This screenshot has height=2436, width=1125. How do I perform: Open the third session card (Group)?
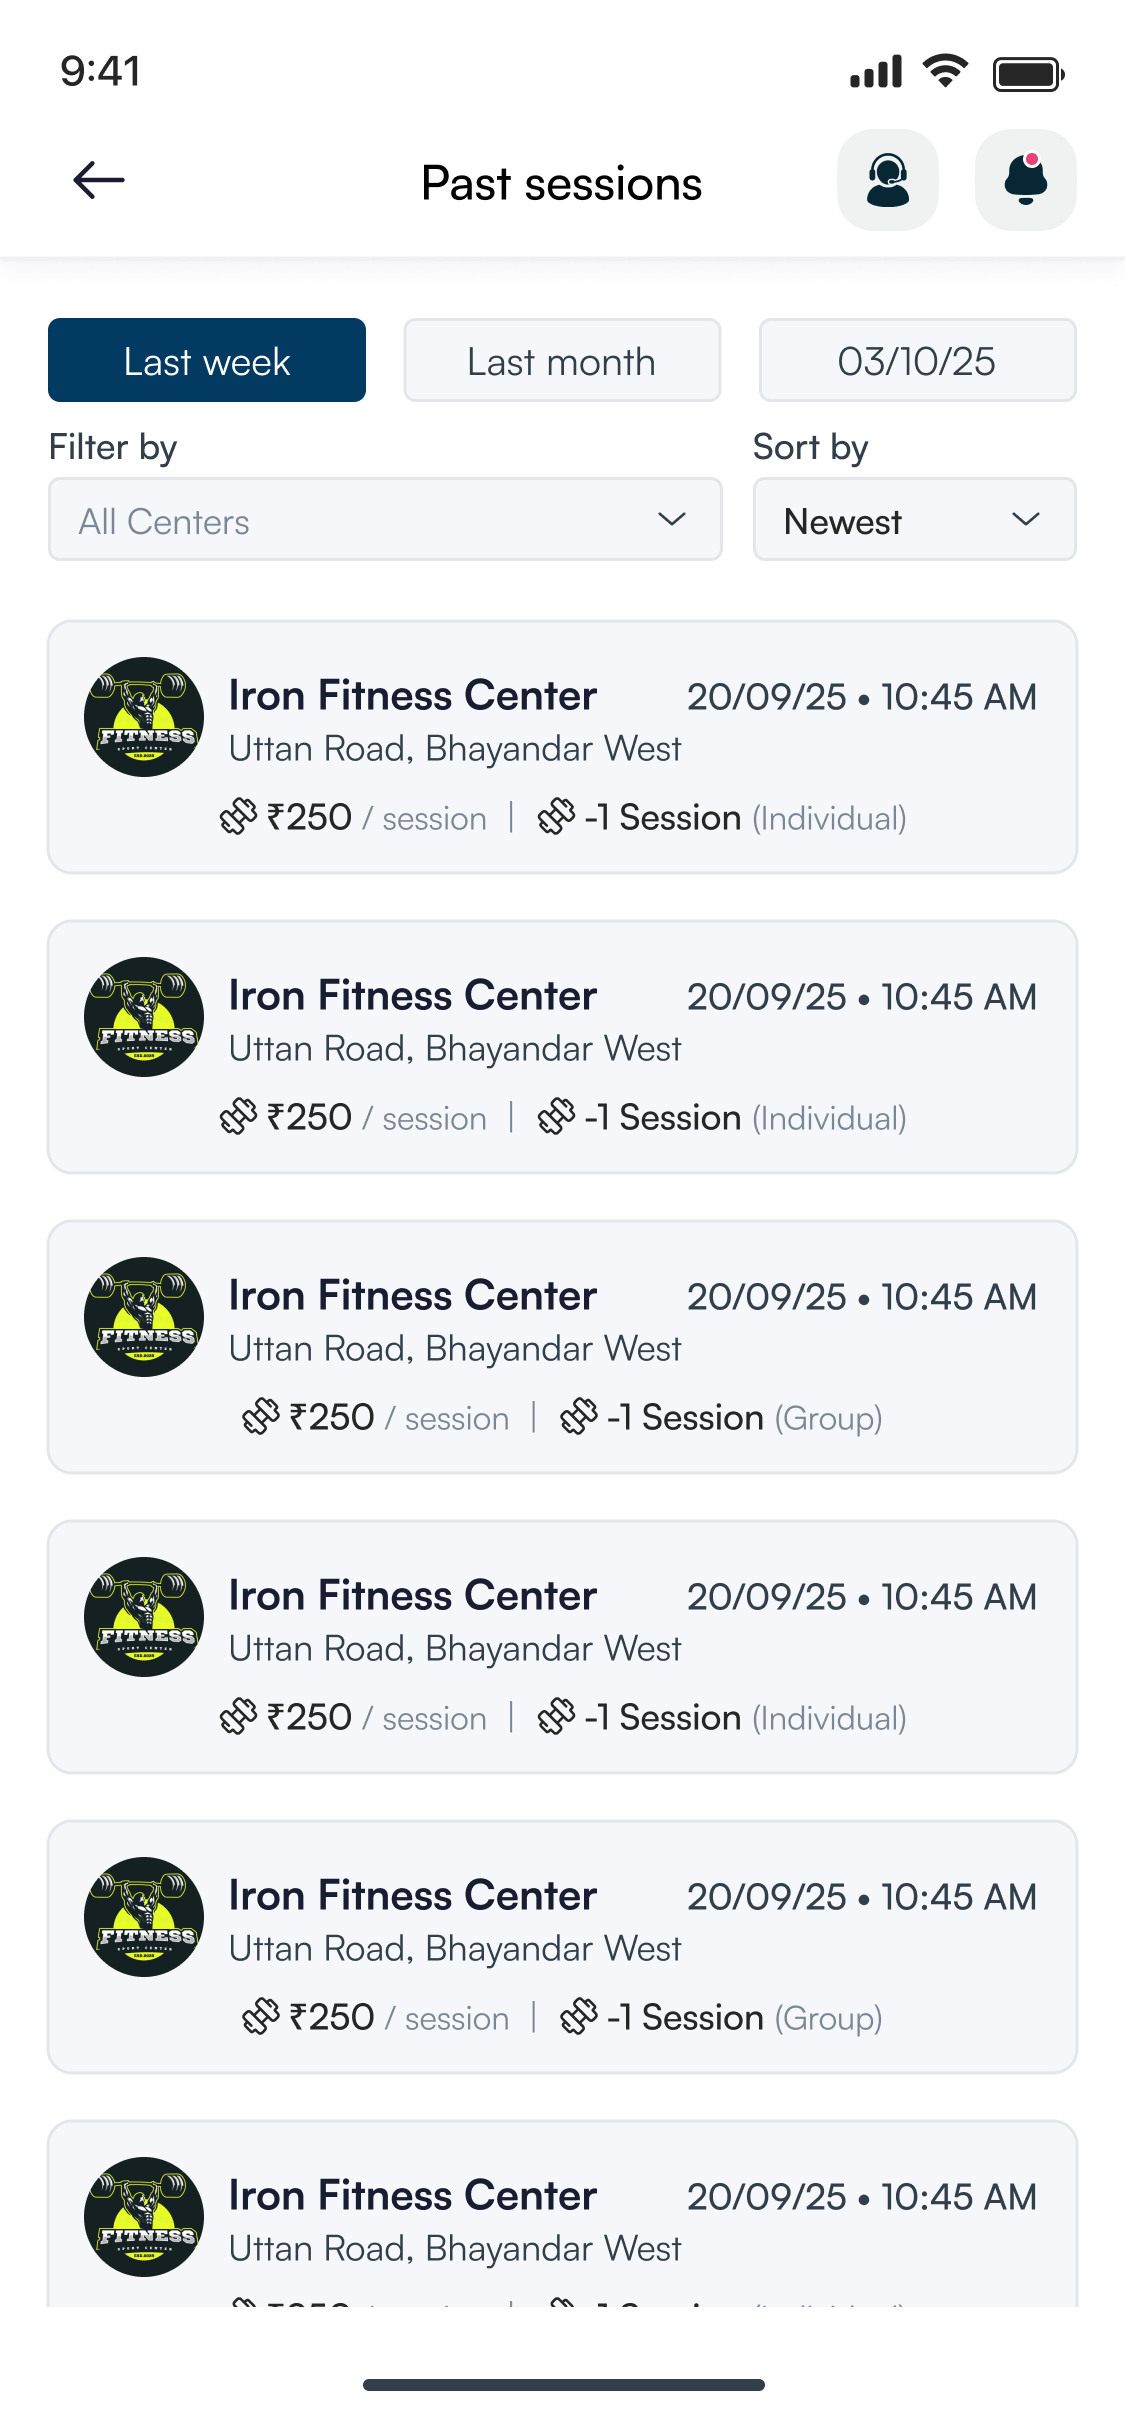click(x=562, y=1347)
